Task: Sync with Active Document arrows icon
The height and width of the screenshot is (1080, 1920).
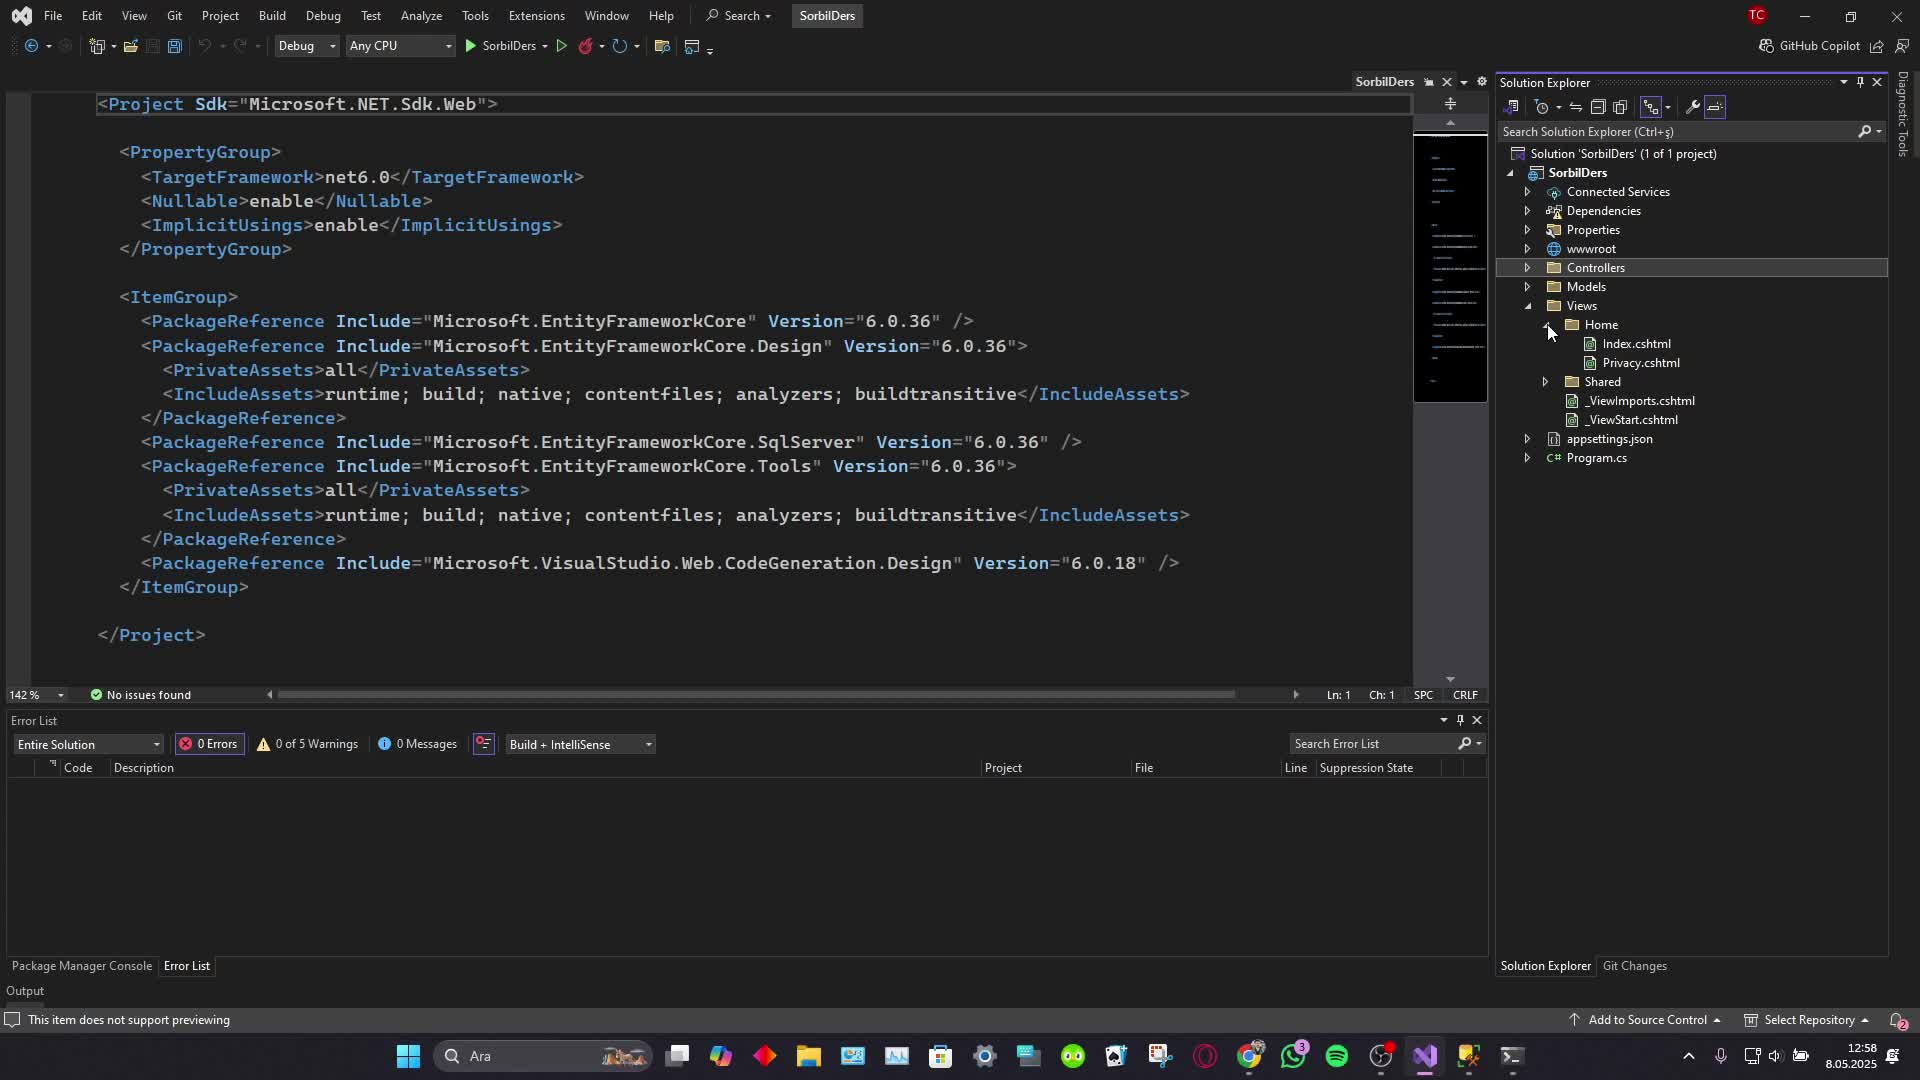Action: [1575, 107]
